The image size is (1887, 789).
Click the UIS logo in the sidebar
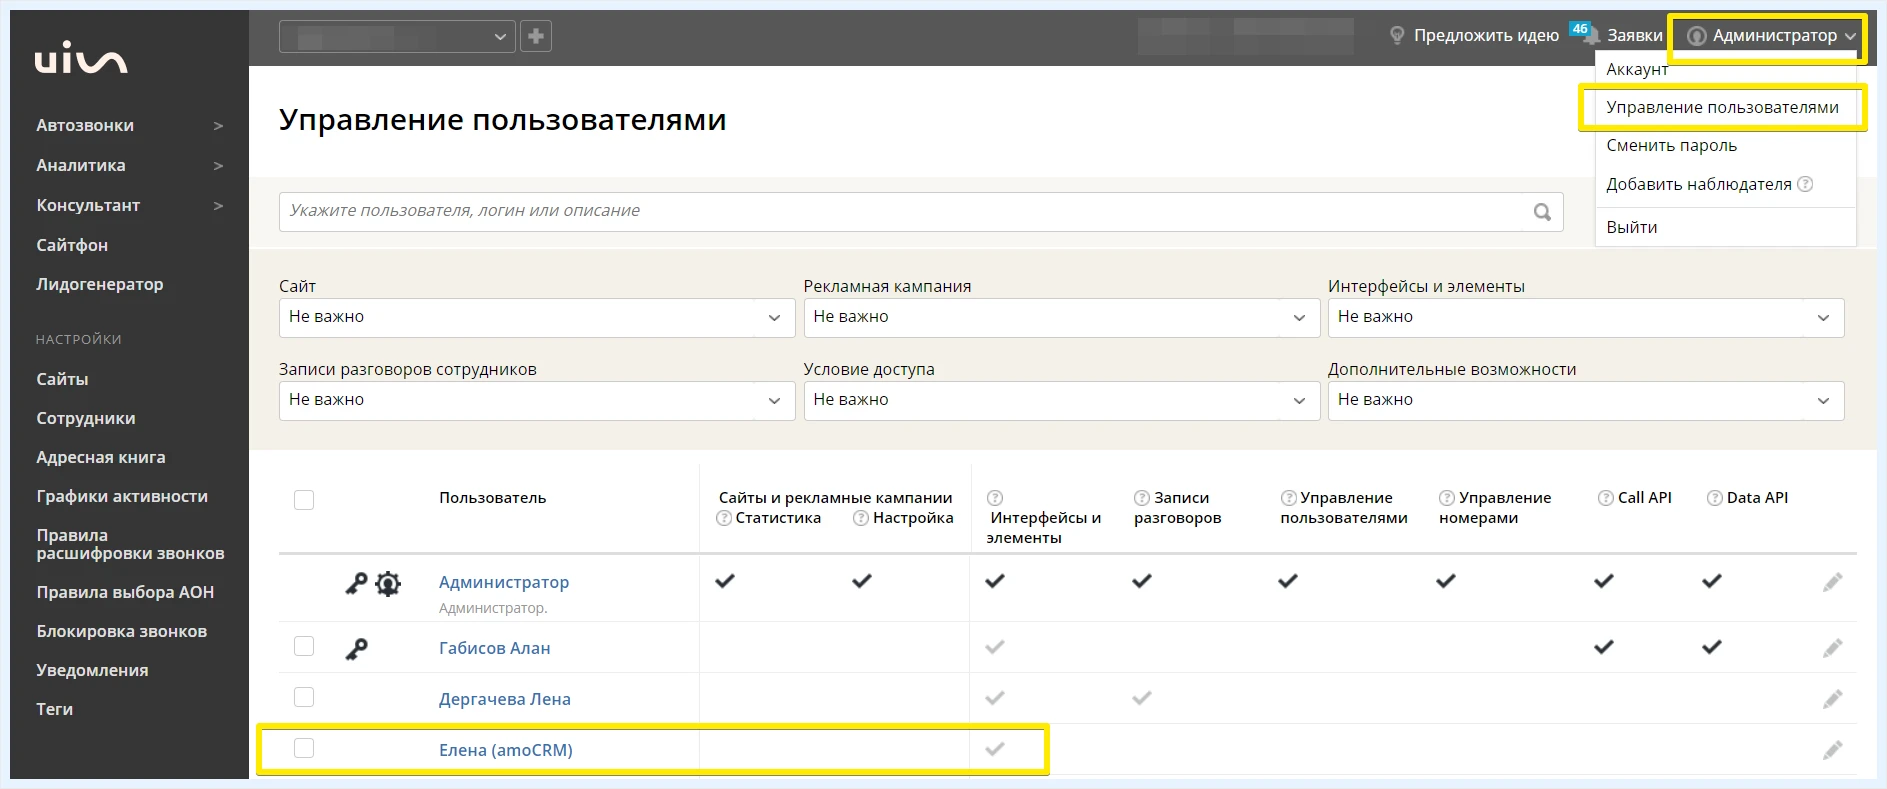[x=81, y=58]
